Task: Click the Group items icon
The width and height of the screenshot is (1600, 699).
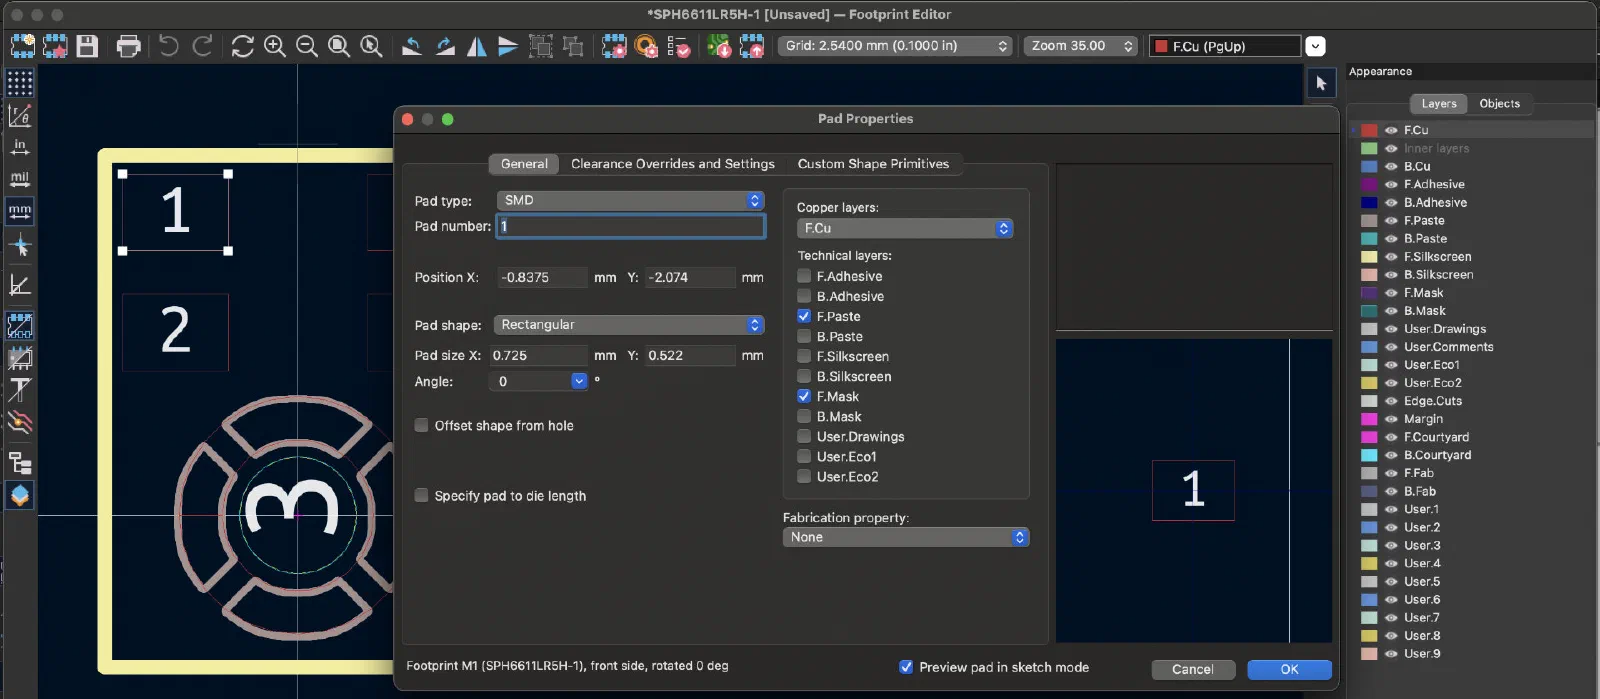Action: (x=541, y=46)
